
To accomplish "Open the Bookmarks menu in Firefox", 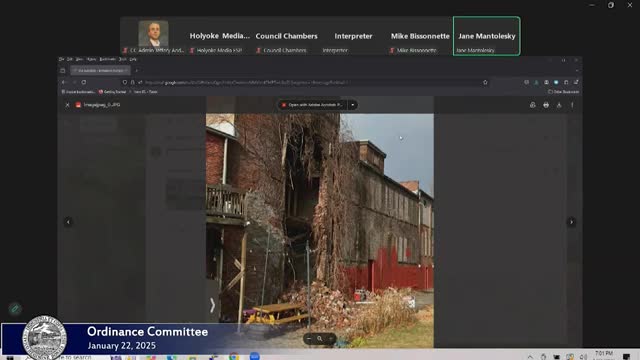I will (x=108, y=59).
